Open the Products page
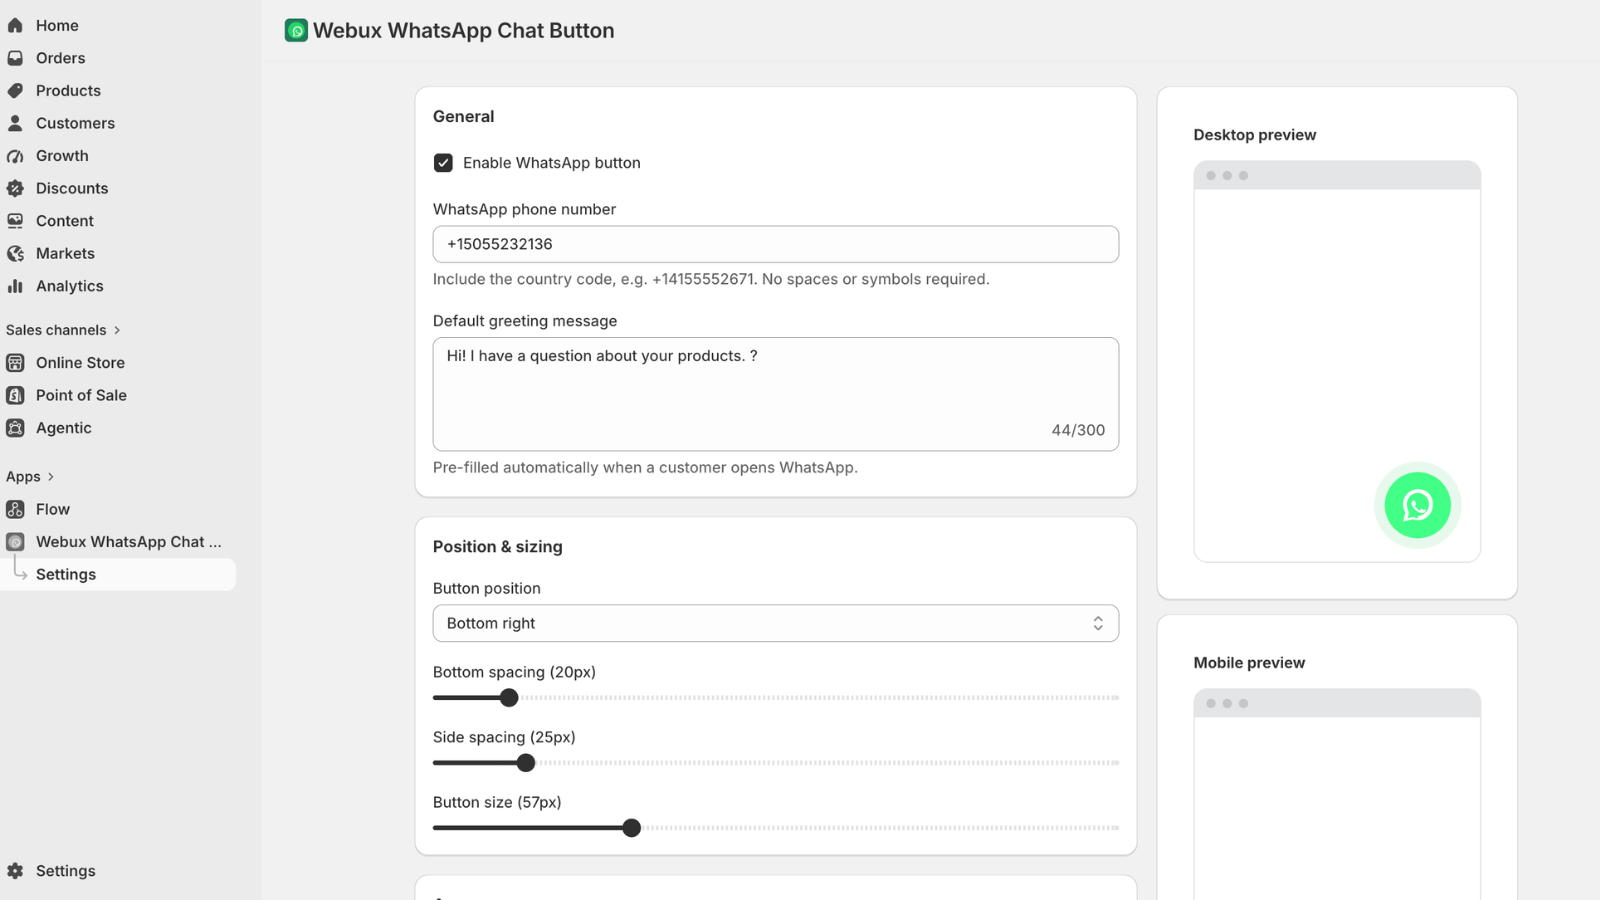1600x900 pixels. tap(68, 91)
